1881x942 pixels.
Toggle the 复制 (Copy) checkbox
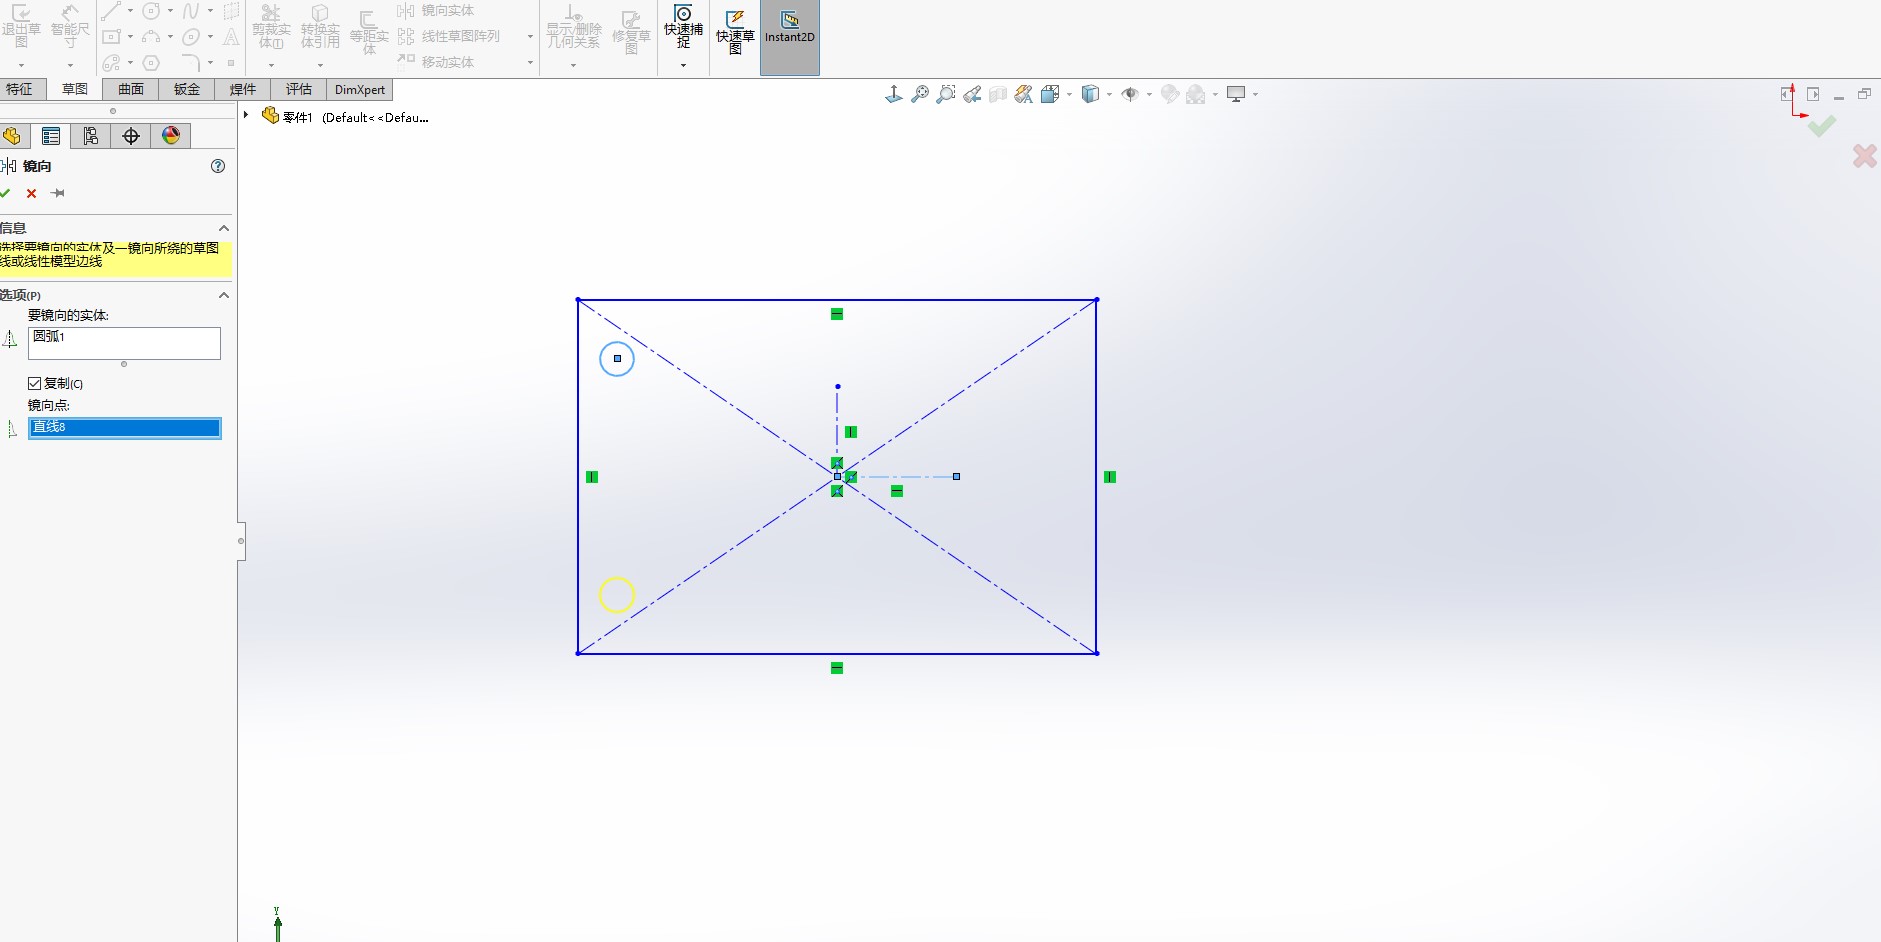pos(35,383)
